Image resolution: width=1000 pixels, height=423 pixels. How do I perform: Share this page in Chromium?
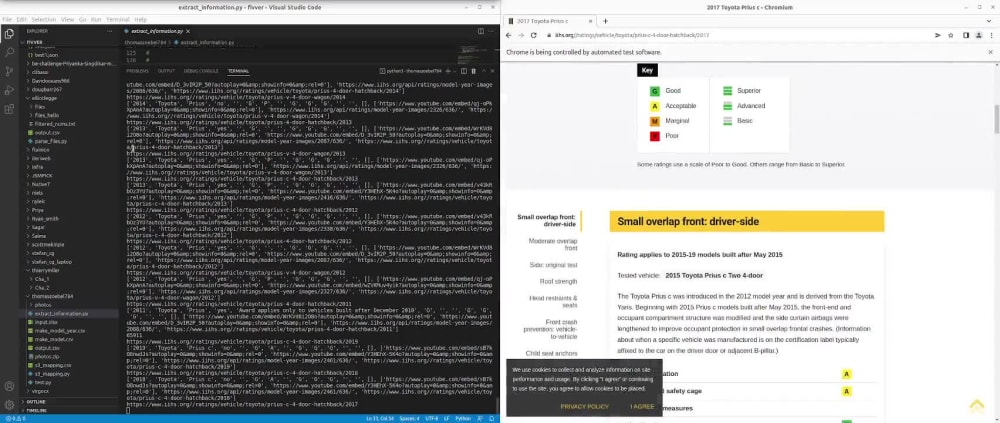(938, 35)
